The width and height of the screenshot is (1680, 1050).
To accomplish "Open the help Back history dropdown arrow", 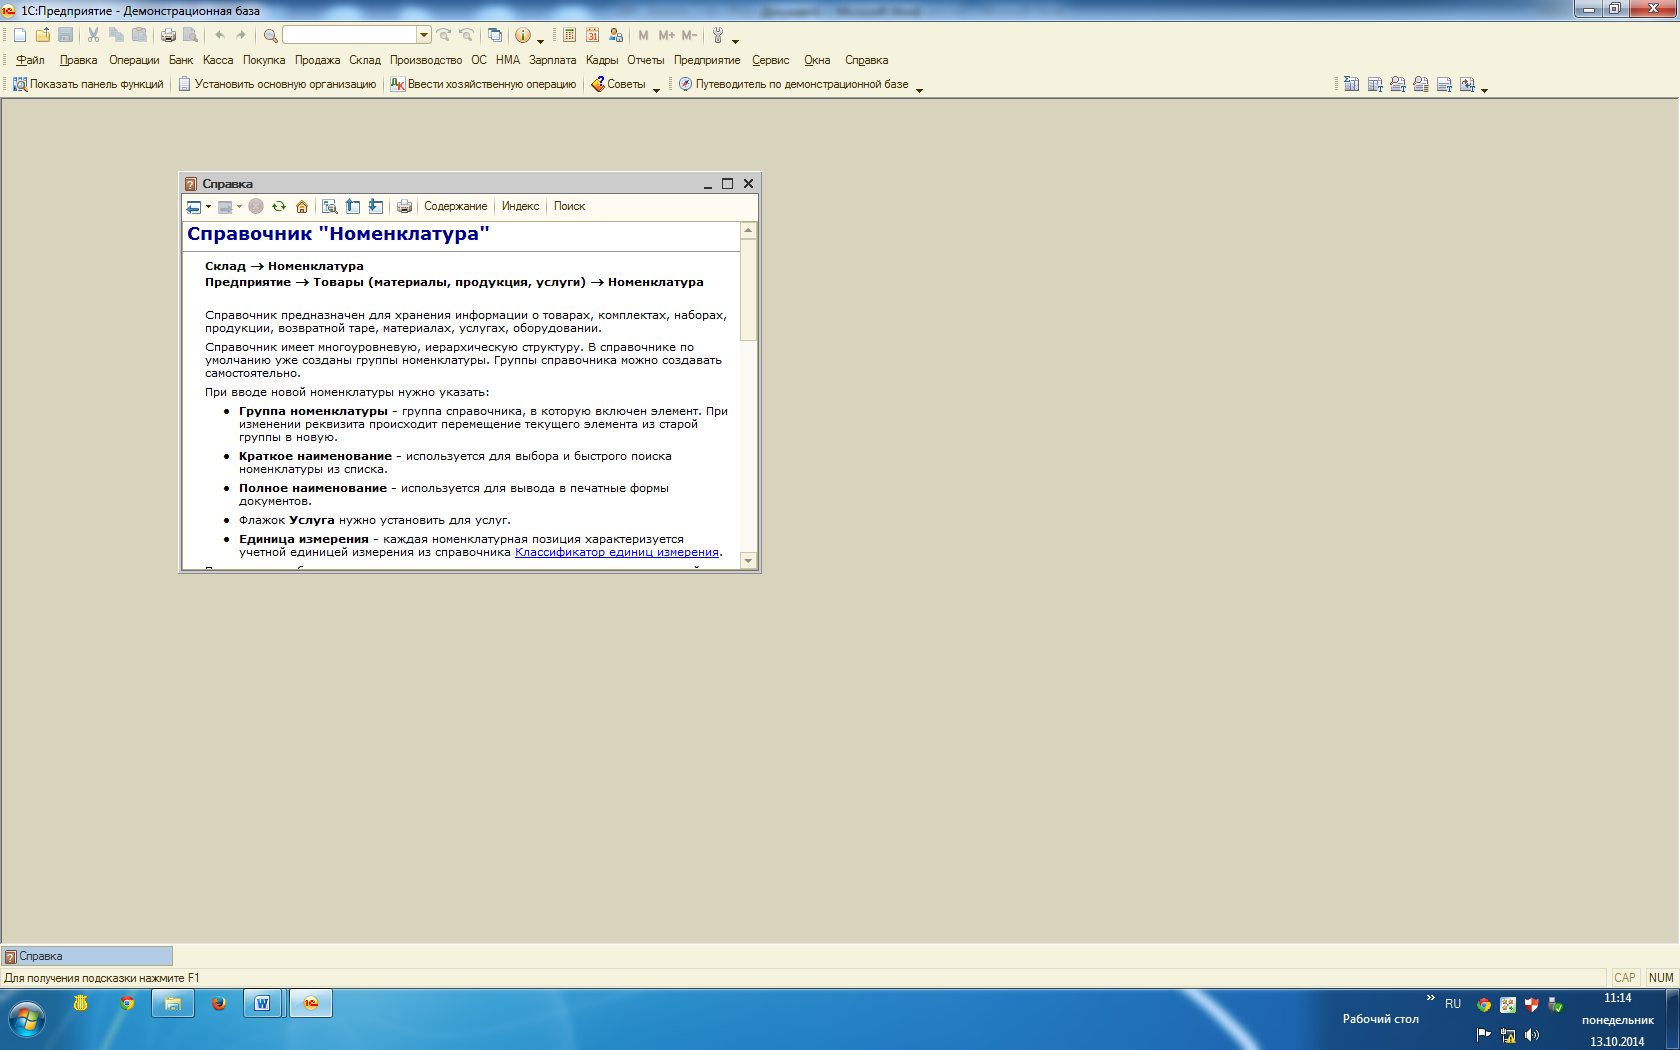I will (208, 207).
